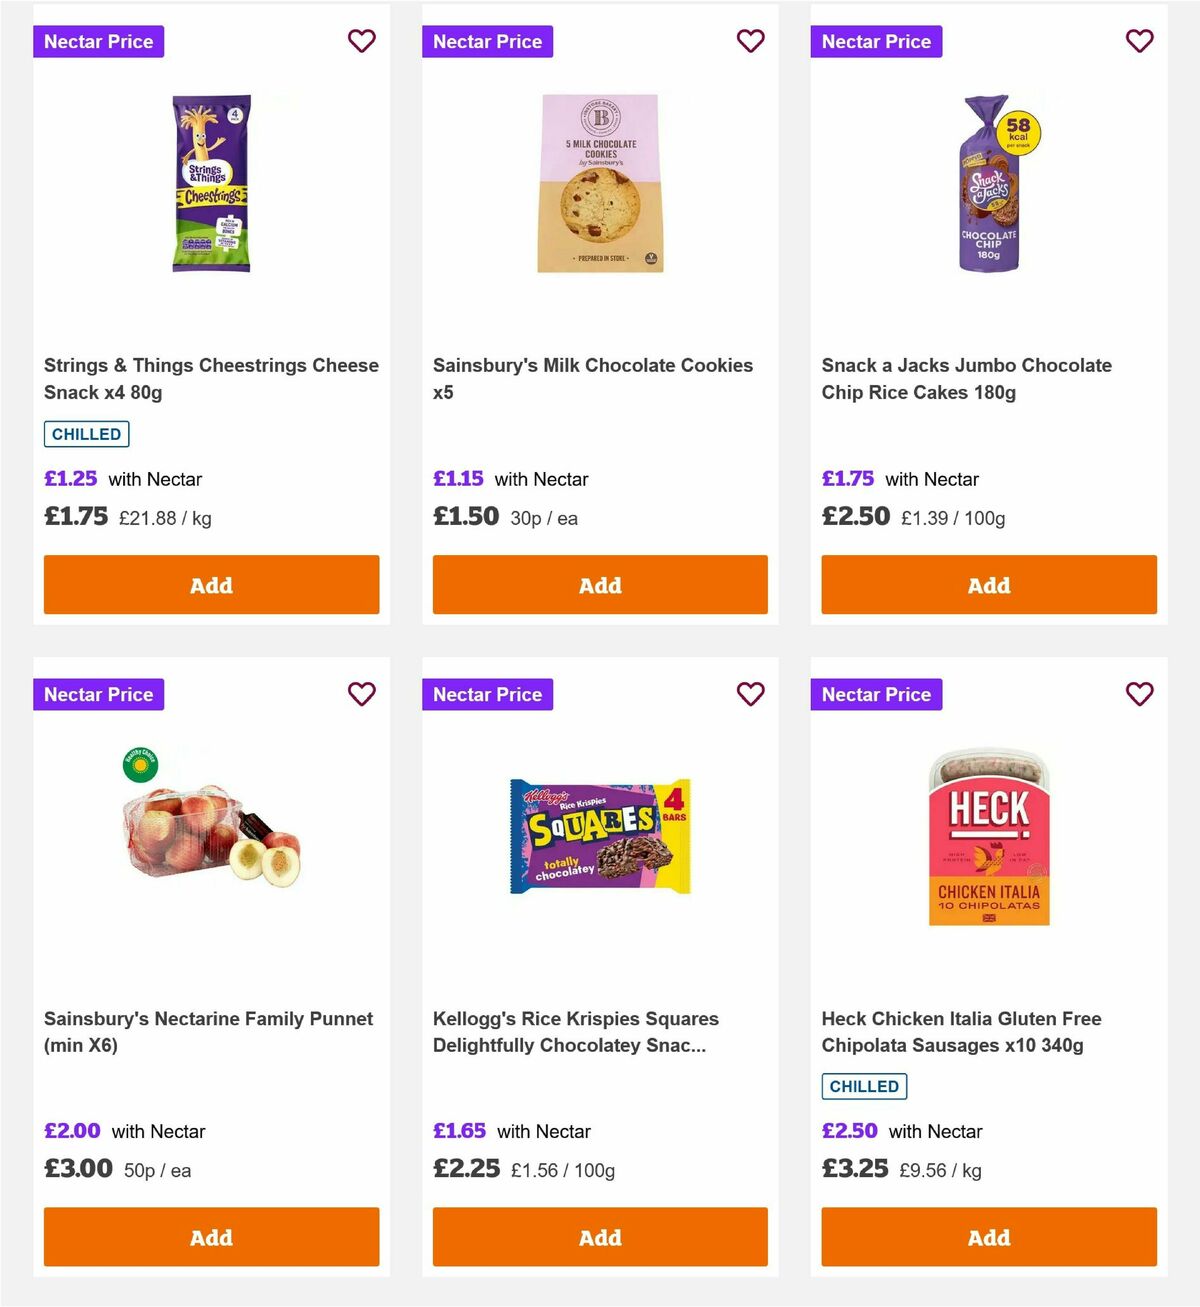Viewport: 1200px width, 1307px height.
Task: Click the heart icon on Sainsbury's Milk Chocolate Cookies
Action: click(x=751, y=41)
